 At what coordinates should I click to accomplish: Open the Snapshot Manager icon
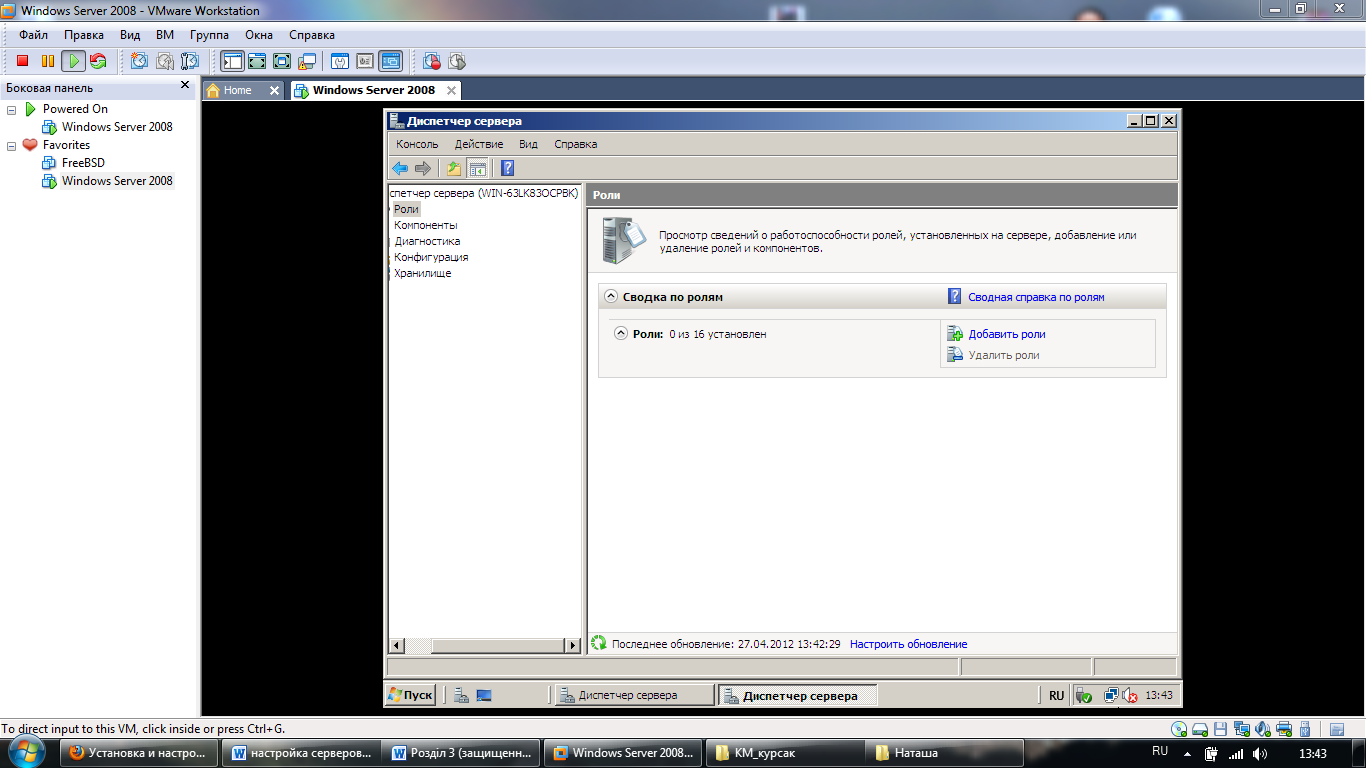click(x=189, y=61)
